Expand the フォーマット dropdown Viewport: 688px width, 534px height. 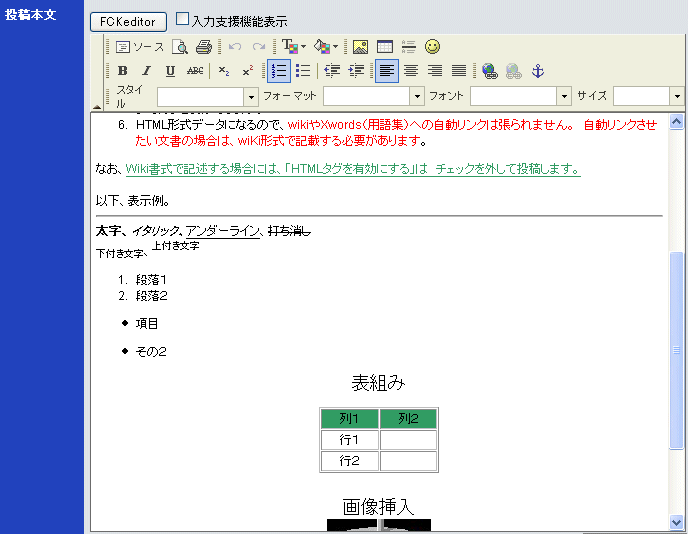click(417, 96)
